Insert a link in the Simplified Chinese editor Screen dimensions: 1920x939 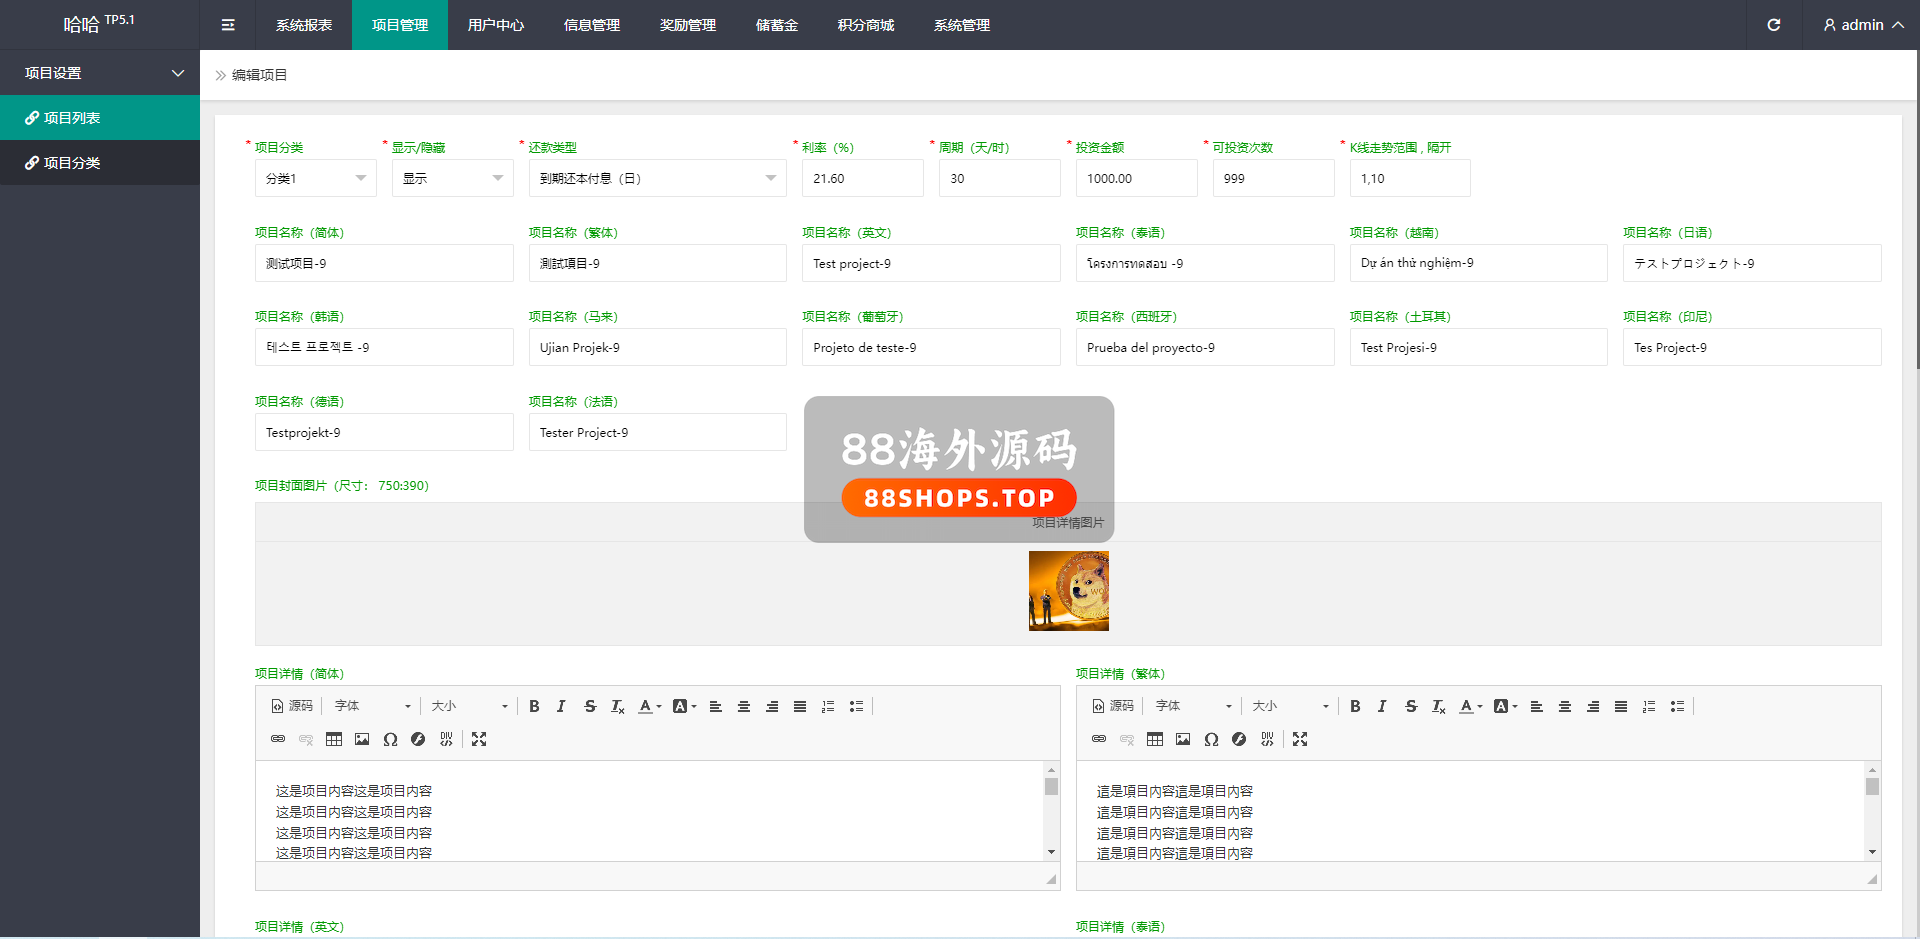278,739
